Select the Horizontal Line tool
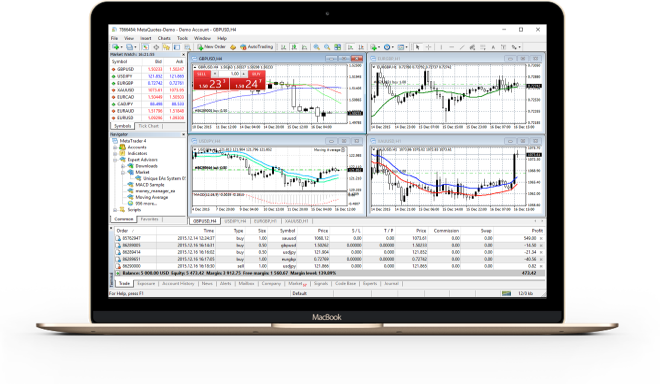660x384 pixels. (x=452, y=47)
